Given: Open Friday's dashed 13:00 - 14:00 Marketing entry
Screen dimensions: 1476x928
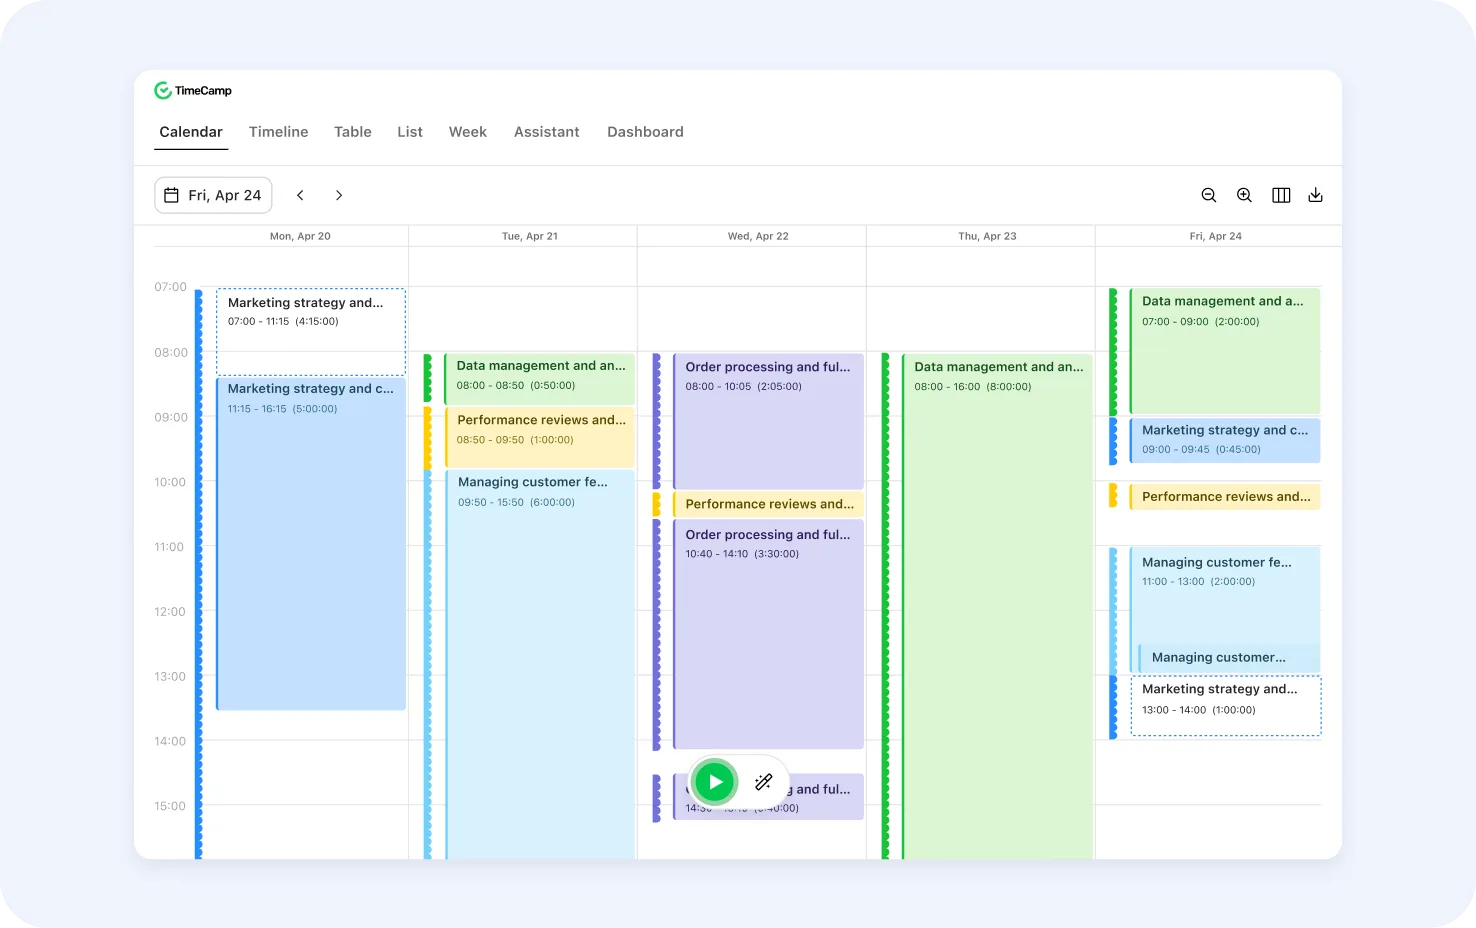Looking at the screenshot, I should click(x=1226, y=706).
